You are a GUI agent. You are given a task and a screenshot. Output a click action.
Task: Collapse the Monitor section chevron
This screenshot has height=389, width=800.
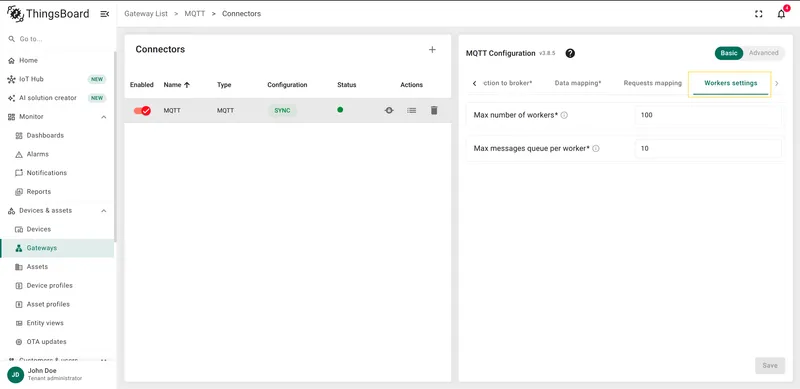coord(104,117)
